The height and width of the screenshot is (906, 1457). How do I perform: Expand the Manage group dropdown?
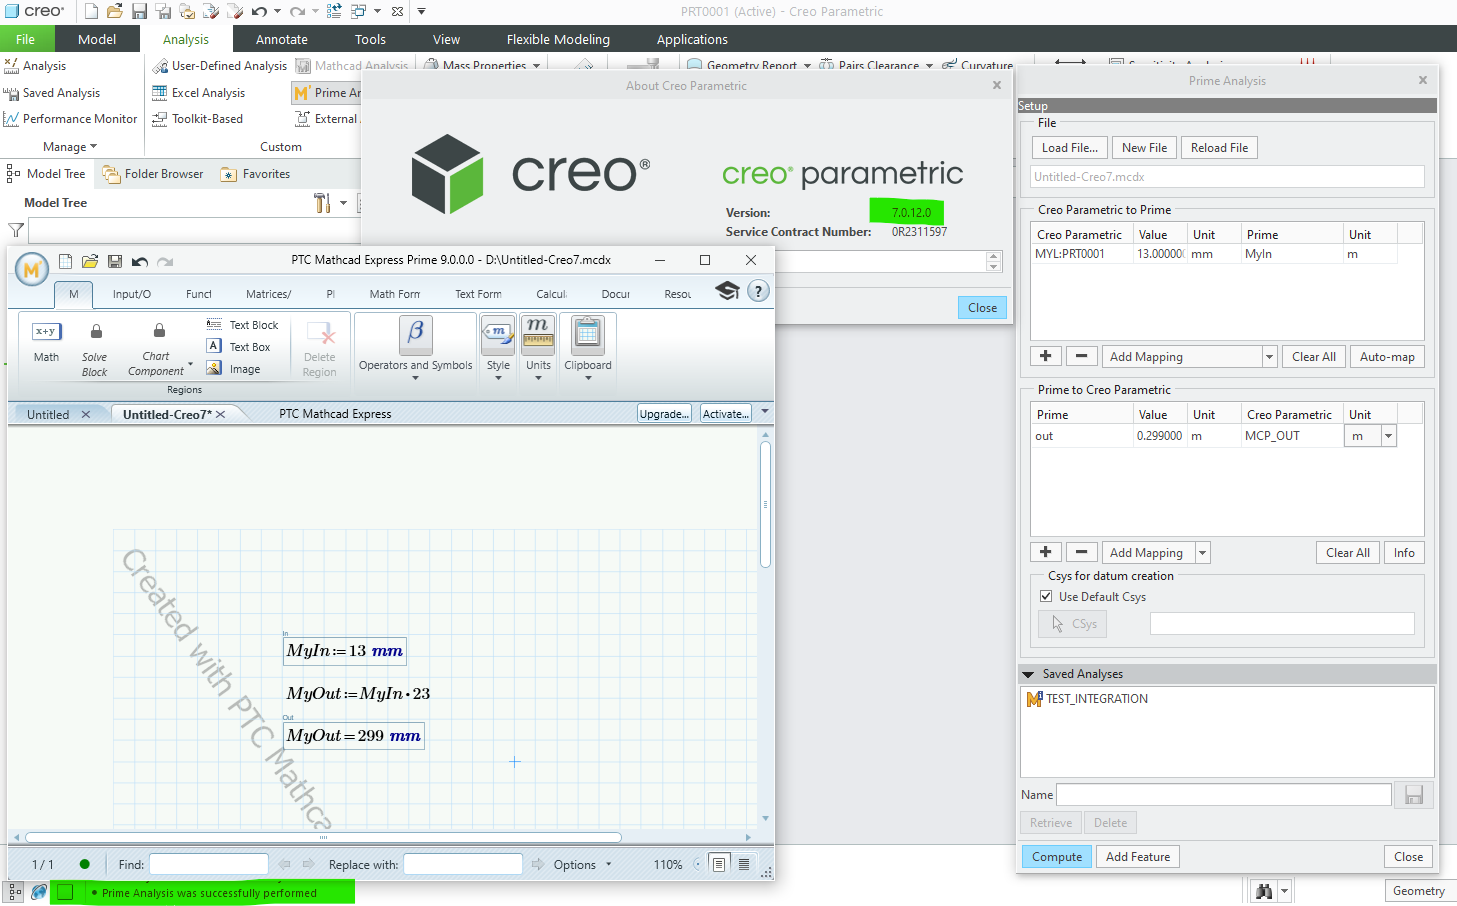click(70, 147)
